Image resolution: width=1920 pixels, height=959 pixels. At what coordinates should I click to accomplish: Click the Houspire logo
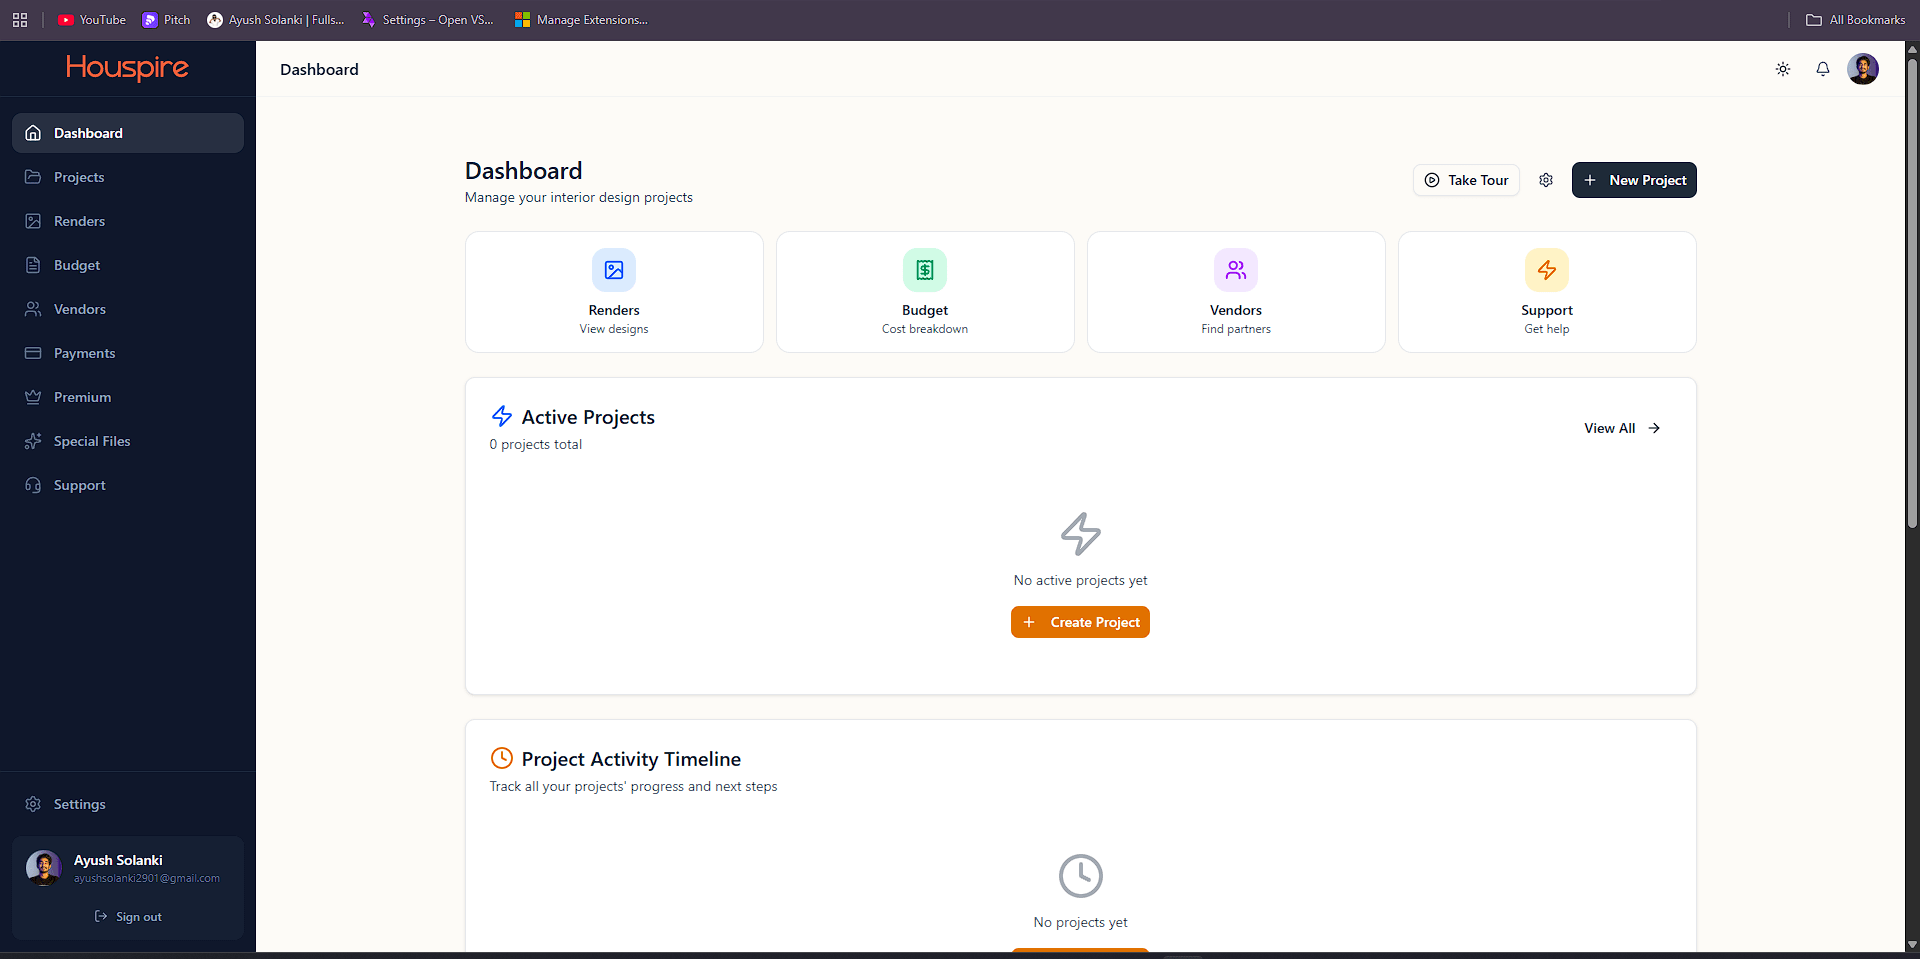pyautogui.click(x=127, y=67)
